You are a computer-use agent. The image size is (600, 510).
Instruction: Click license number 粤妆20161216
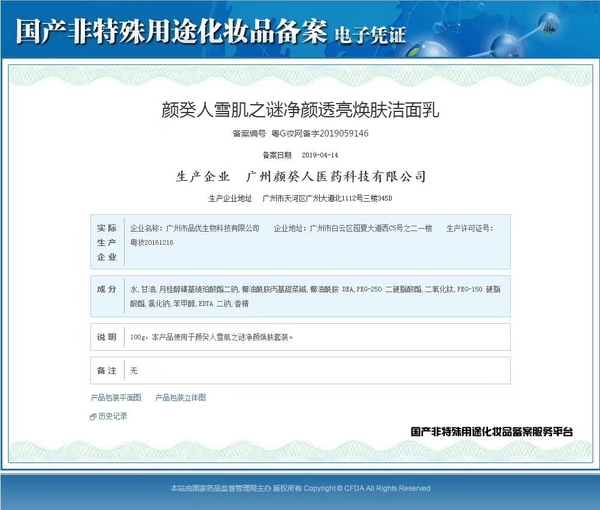(152, 242)
